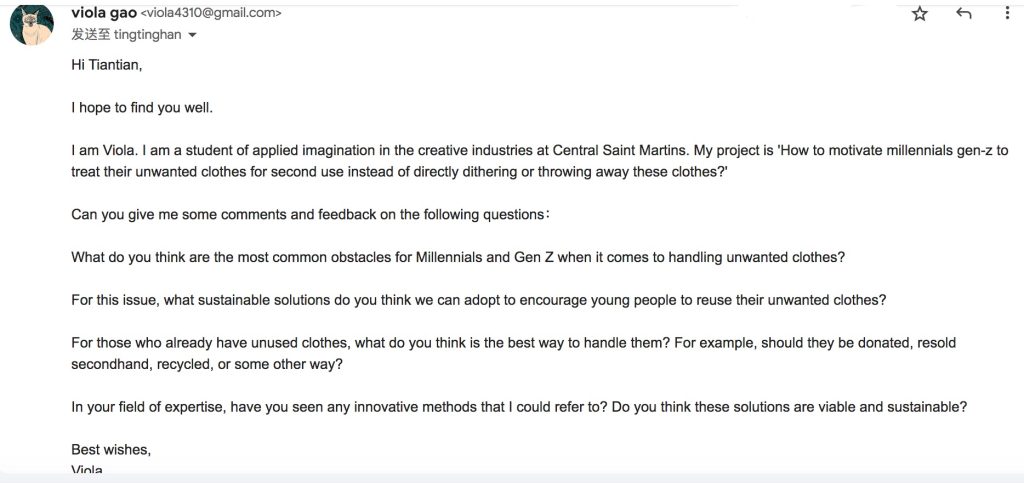
Task: Click the greeting line Hi Tiantian
Action: 106,65
